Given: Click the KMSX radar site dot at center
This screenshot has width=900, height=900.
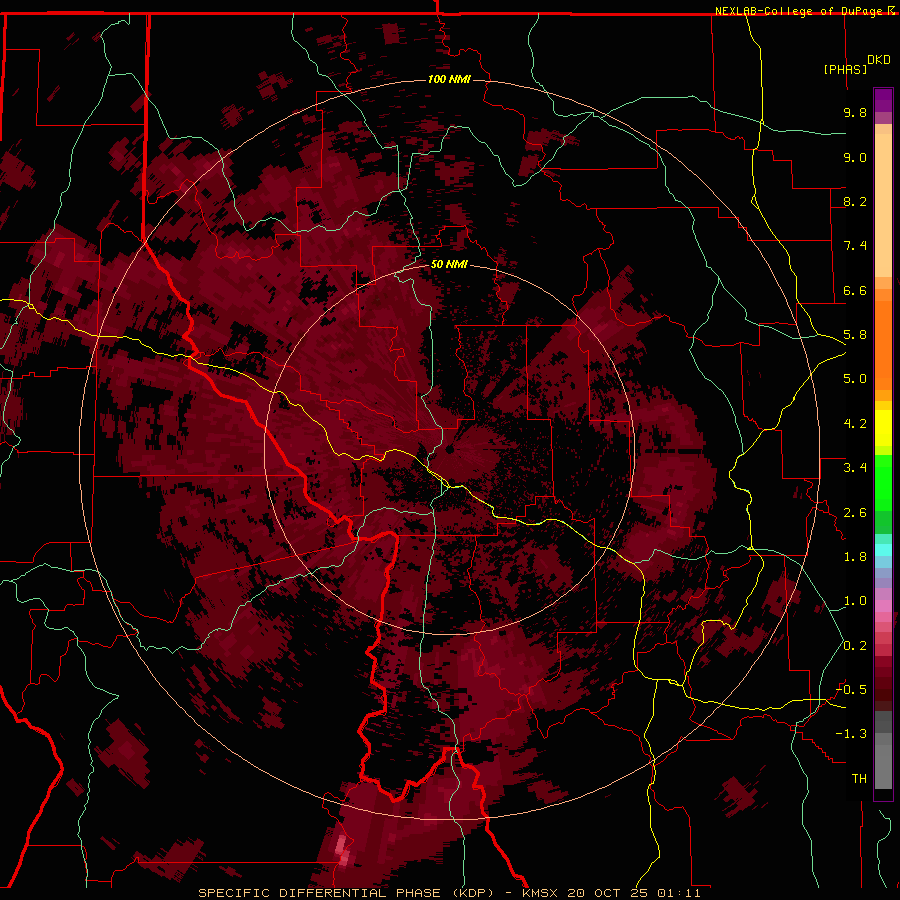Looking at the screenshot, I should (450, 449).
